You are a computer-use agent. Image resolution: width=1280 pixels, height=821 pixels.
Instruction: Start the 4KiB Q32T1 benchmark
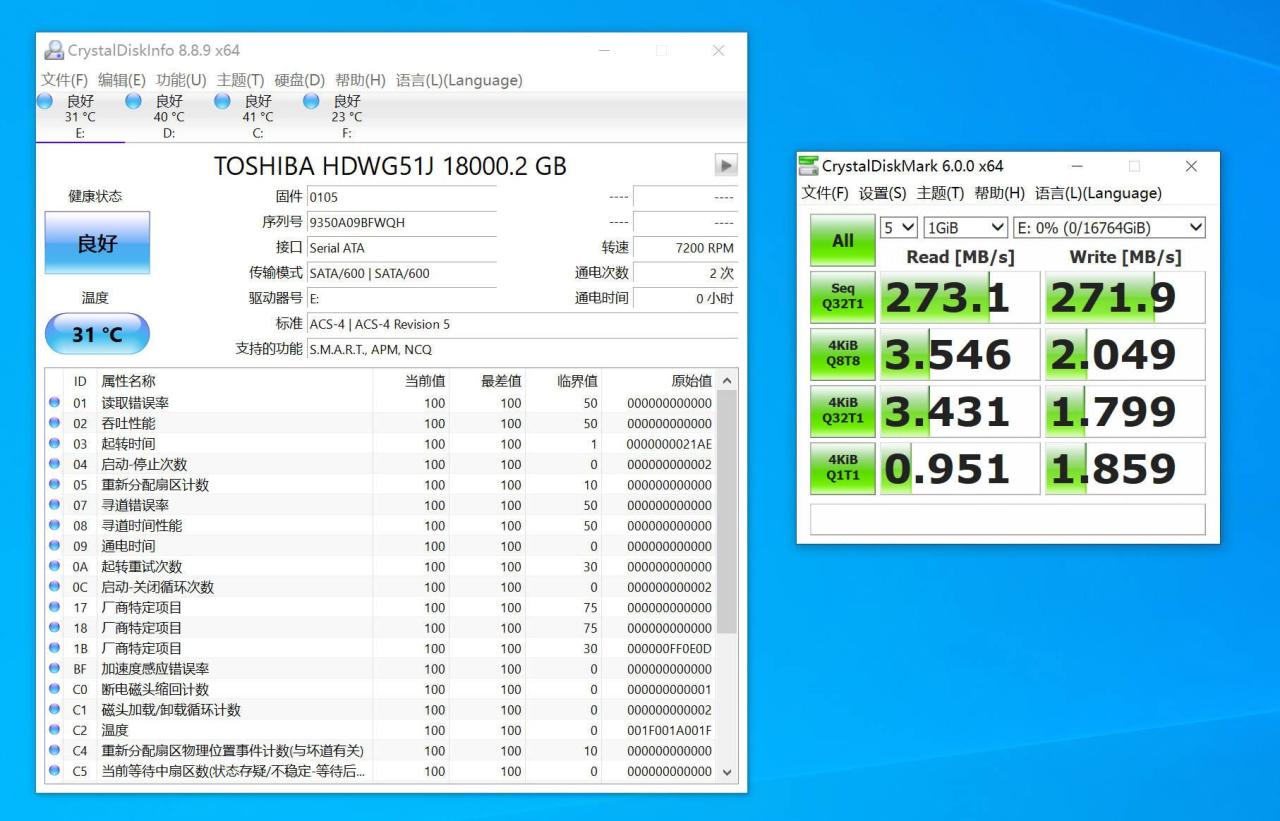tap(843, 411)
